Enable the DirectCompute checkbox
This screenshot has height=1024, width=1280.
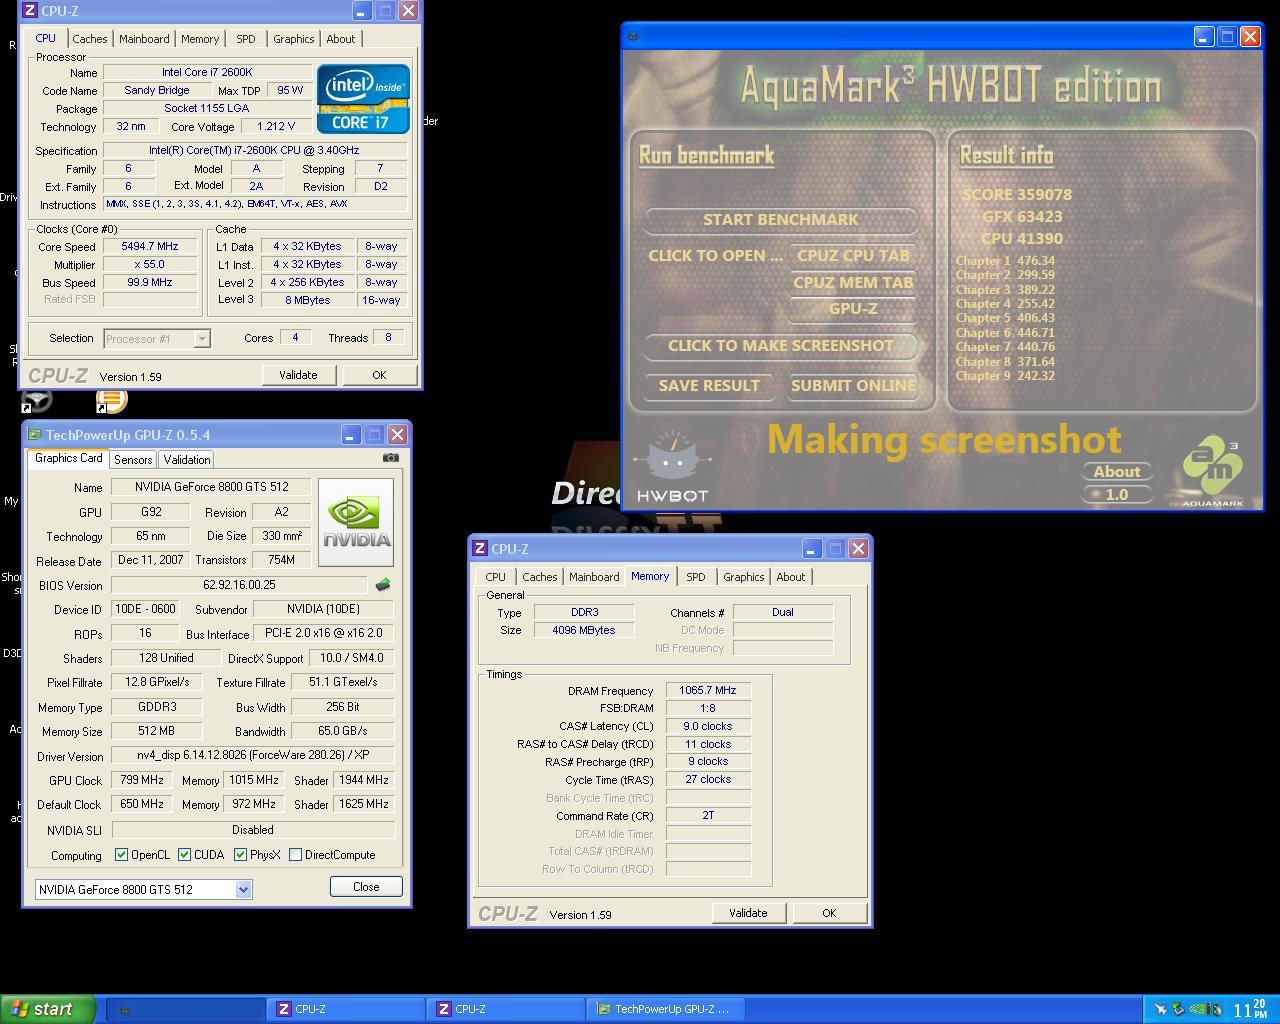tap(295, 854)
